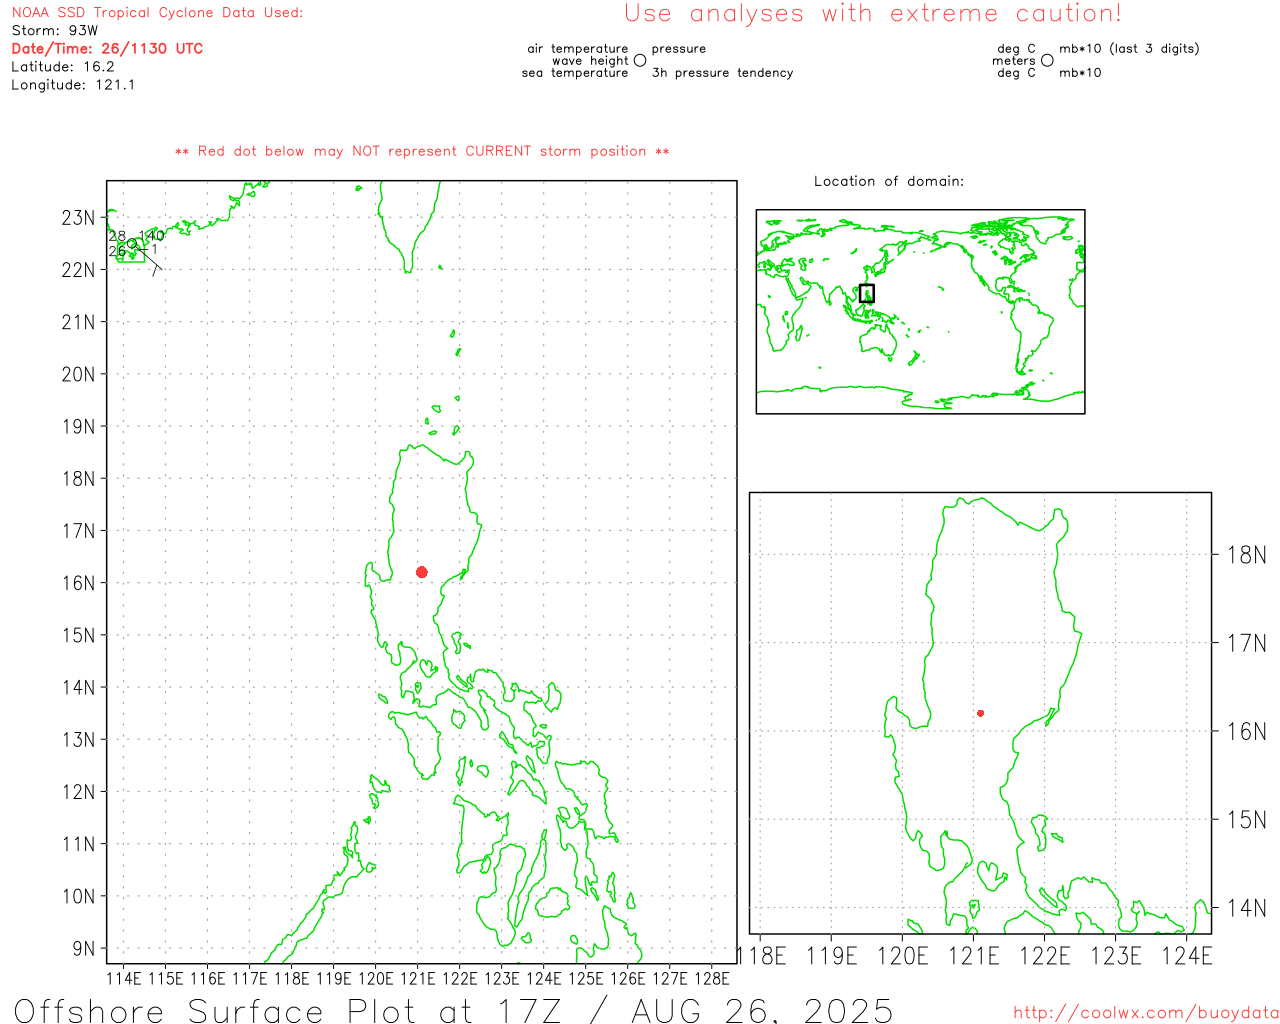The width and height of the screenshot is (1280, 1024).
Task: Click 18N label on the zoomed inset map
Action: 1247,555
